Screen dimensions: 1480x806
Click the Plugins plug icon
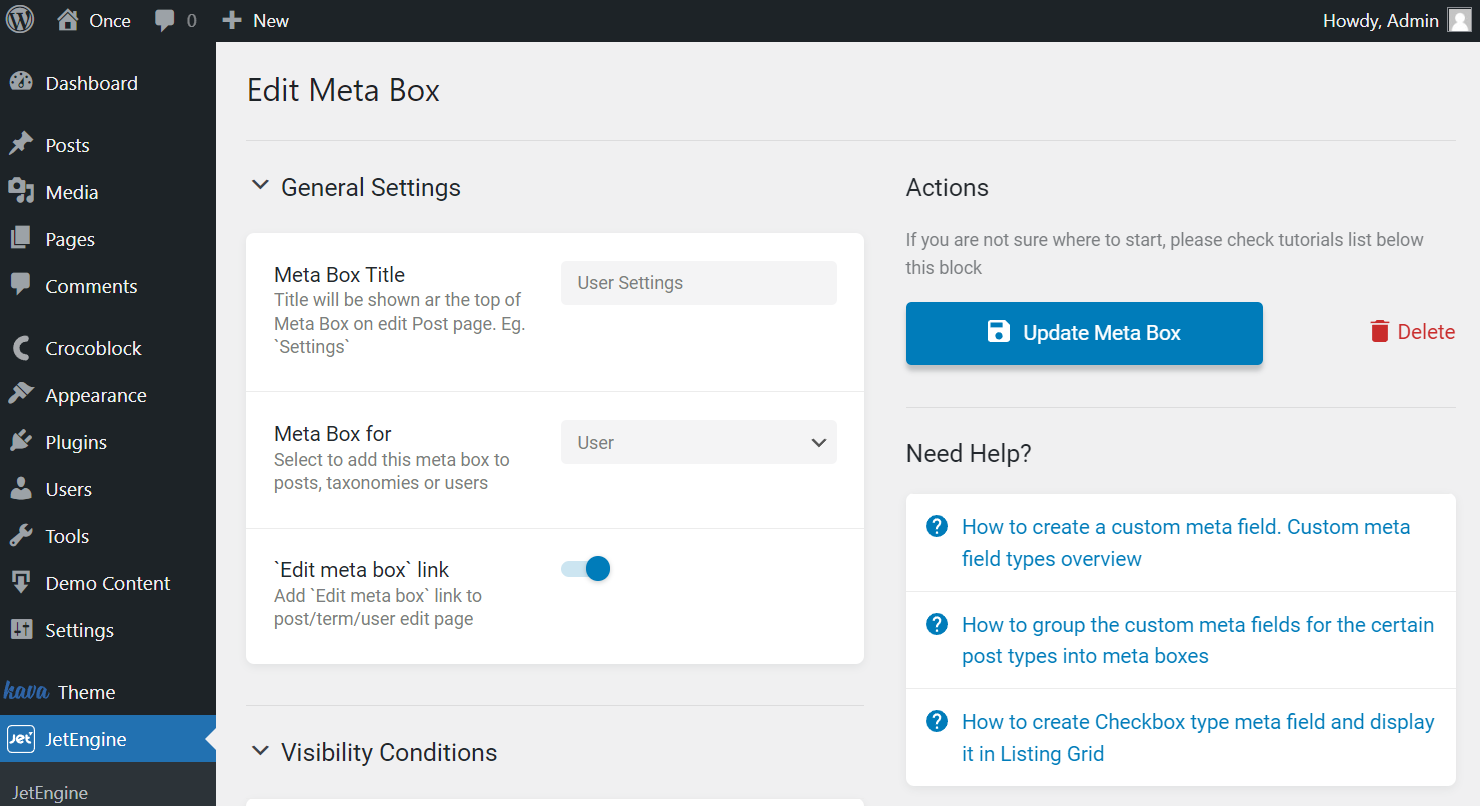21,442
